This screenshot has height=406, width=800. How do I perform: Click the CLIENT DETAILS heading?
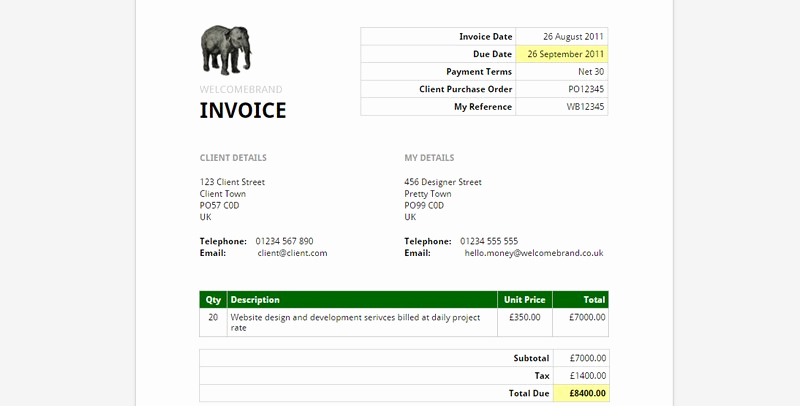click(x=233, y=158)
